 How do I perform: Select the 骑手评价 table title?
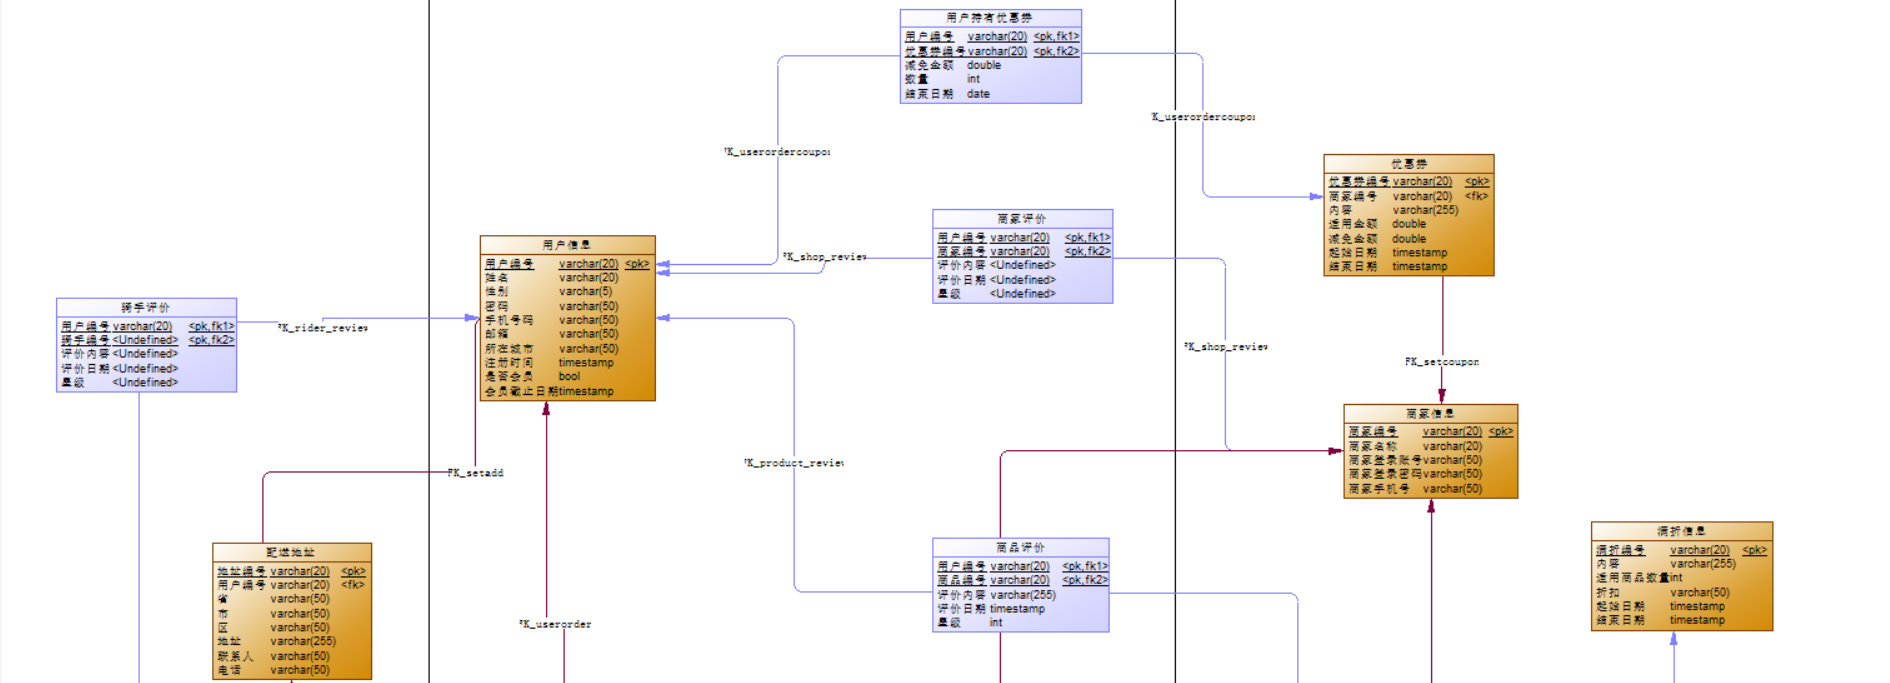(x=146, y=307)
